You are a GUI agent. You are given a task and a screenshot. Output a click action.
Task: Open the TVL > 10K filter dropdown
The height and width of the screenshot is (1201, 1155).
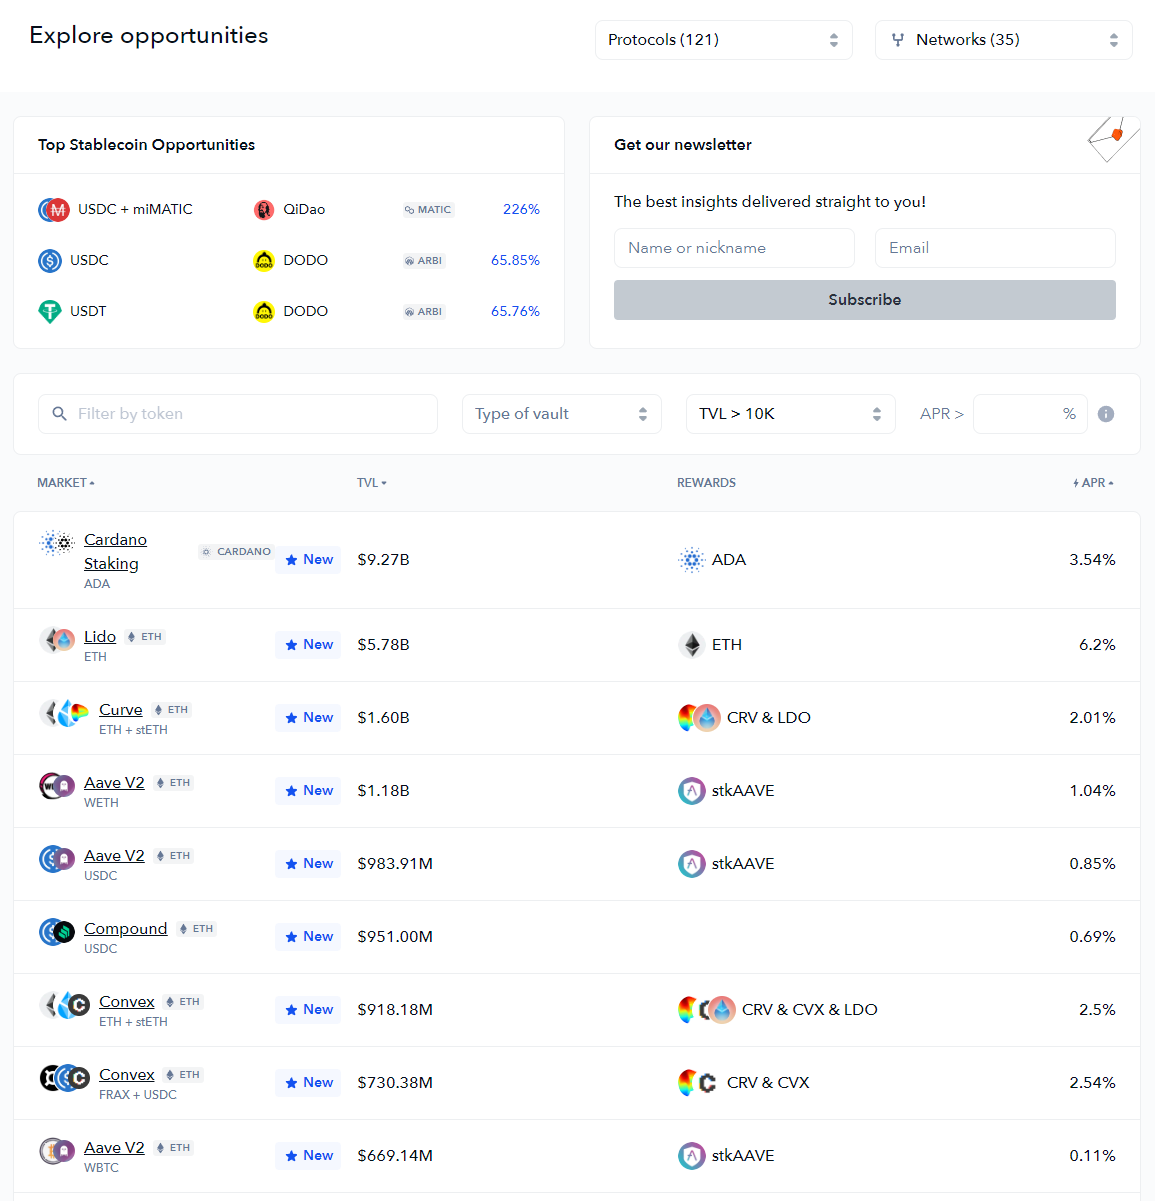click(789, 414)
